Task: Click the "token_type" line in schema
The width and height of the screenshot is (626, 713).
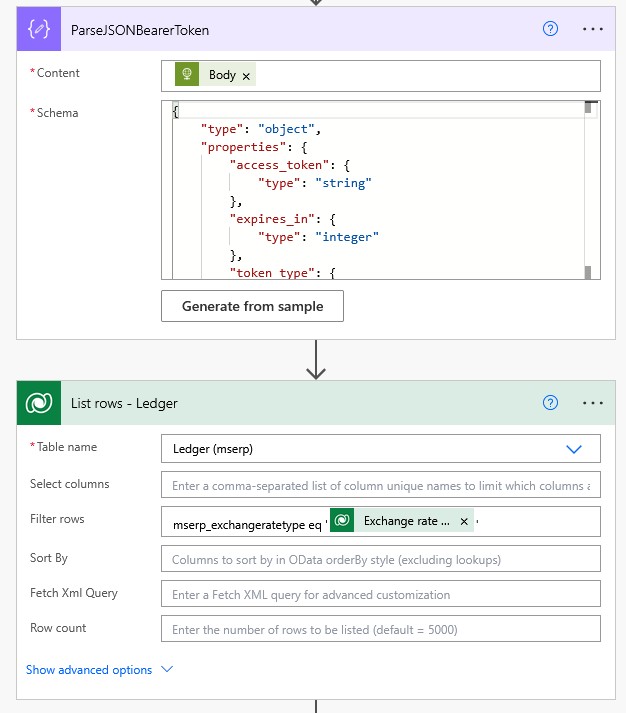Action: click(x=282, y=273)
